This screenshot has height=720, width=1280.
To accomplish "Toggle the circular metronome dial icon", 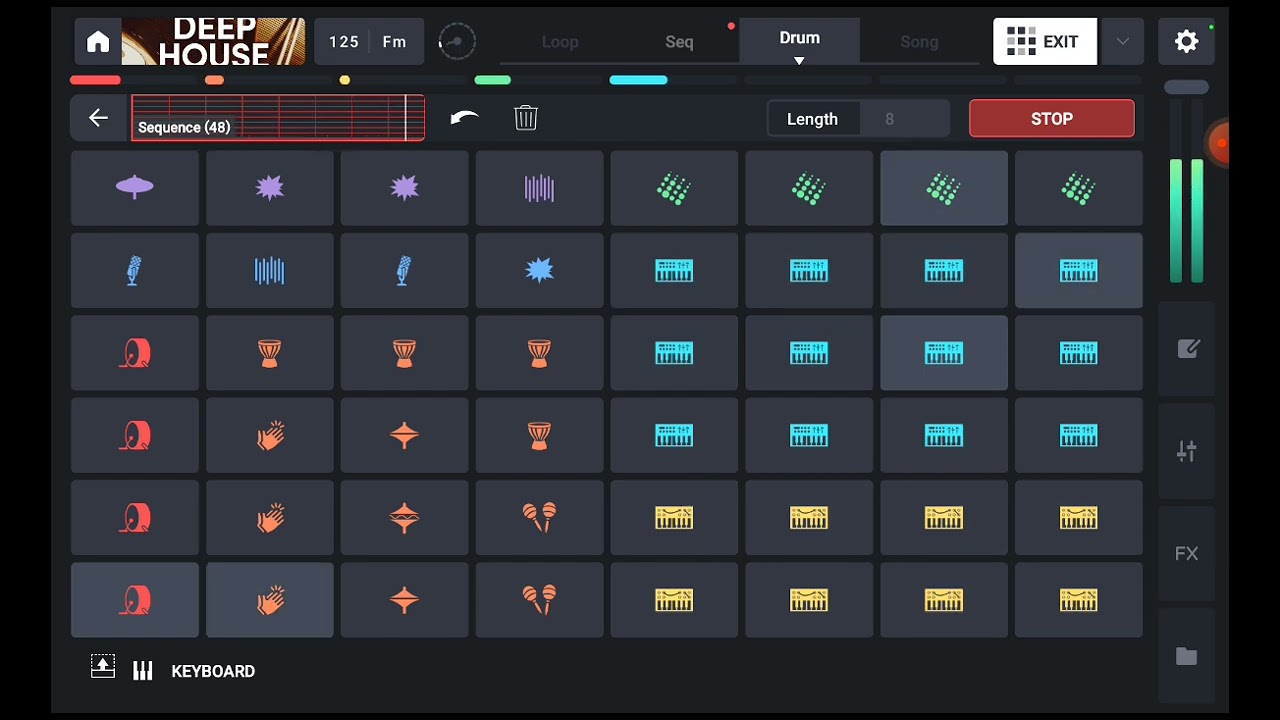I will tap(457, 42).
